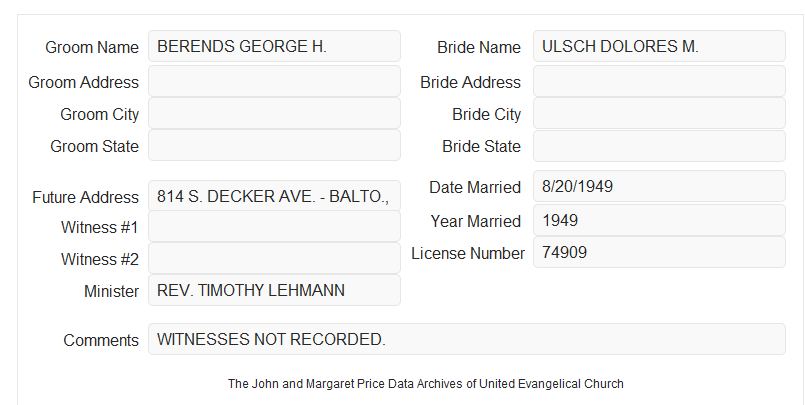The width and height of the screenshot is (805, 405).
Task: Focus the empty Witness #1 field
Action: (x=274, y=226)
